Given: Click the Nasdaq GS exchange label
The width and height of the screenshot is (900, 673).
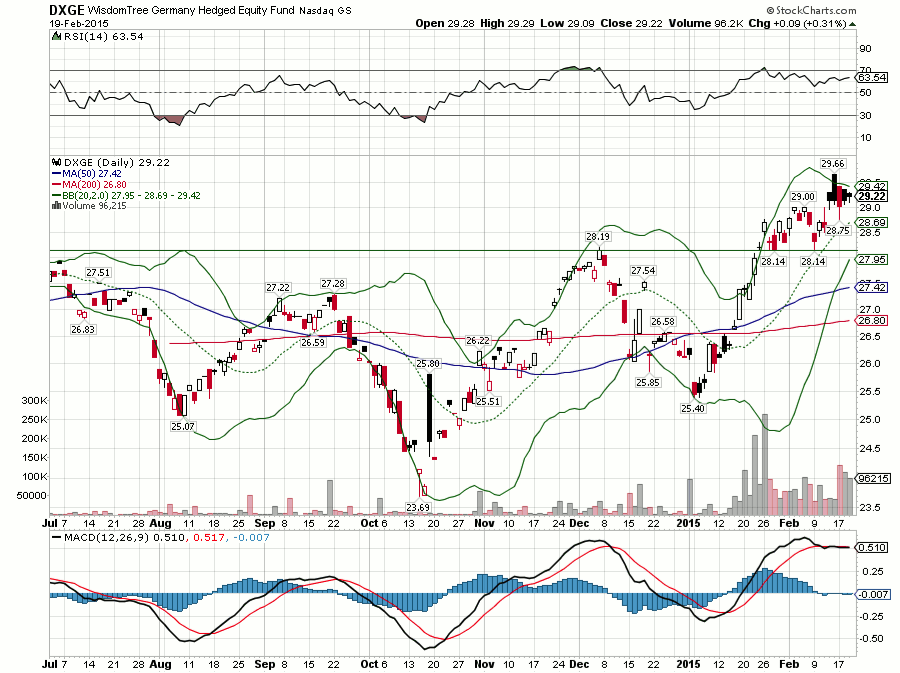Looking at the screenshot, I should [x=325, y=10].
